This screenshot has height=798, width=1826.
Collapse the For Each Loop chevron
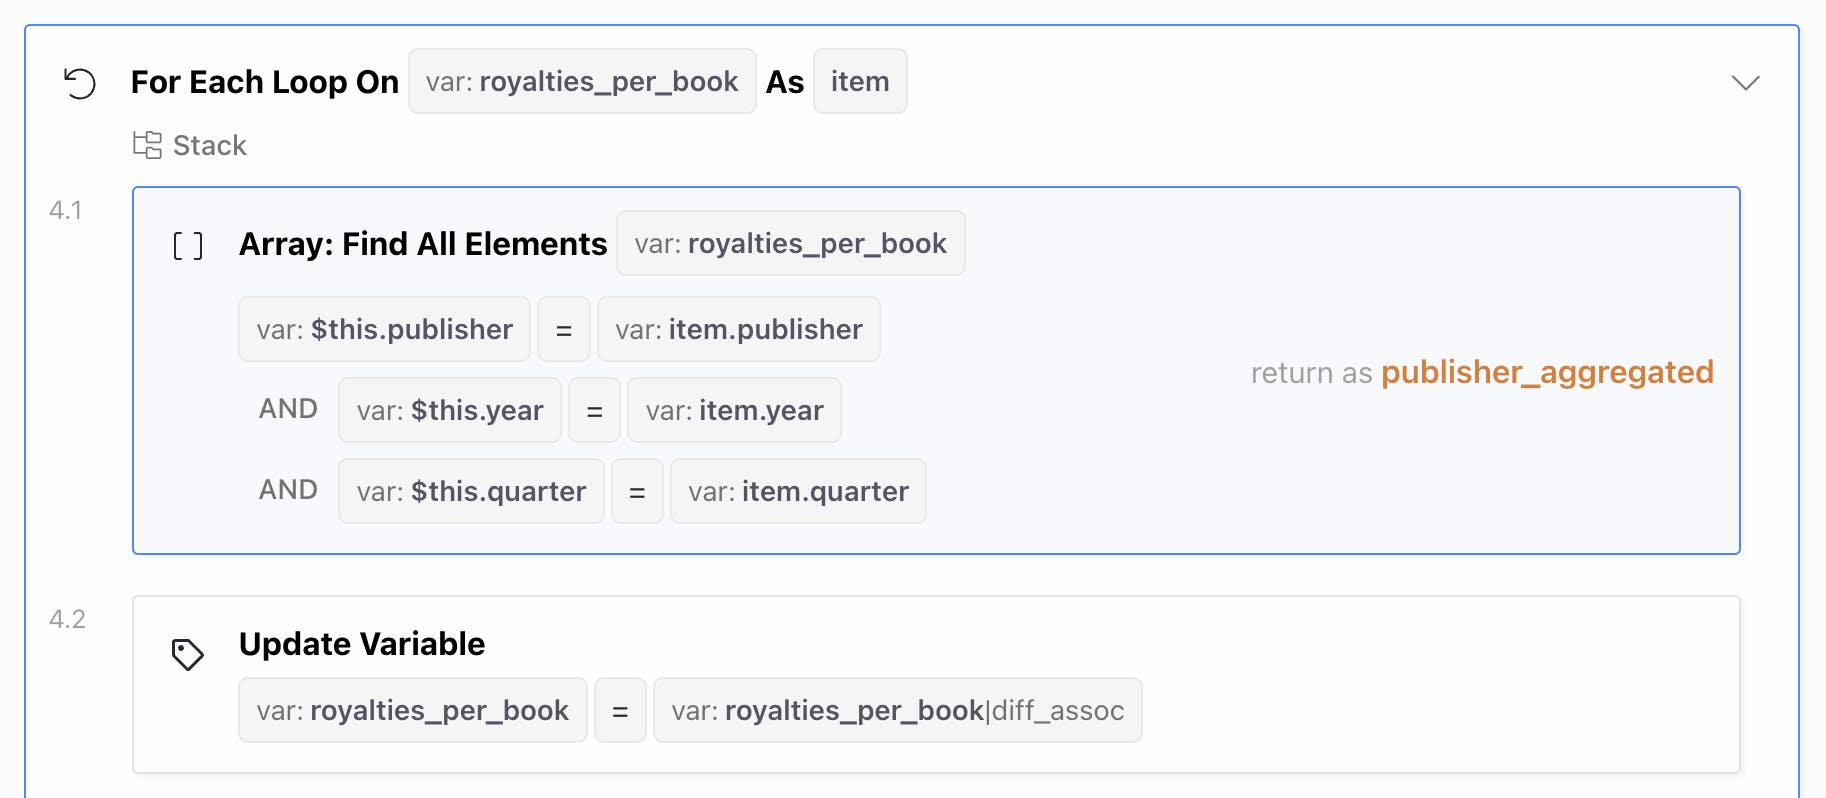[x=1745, y=83]
